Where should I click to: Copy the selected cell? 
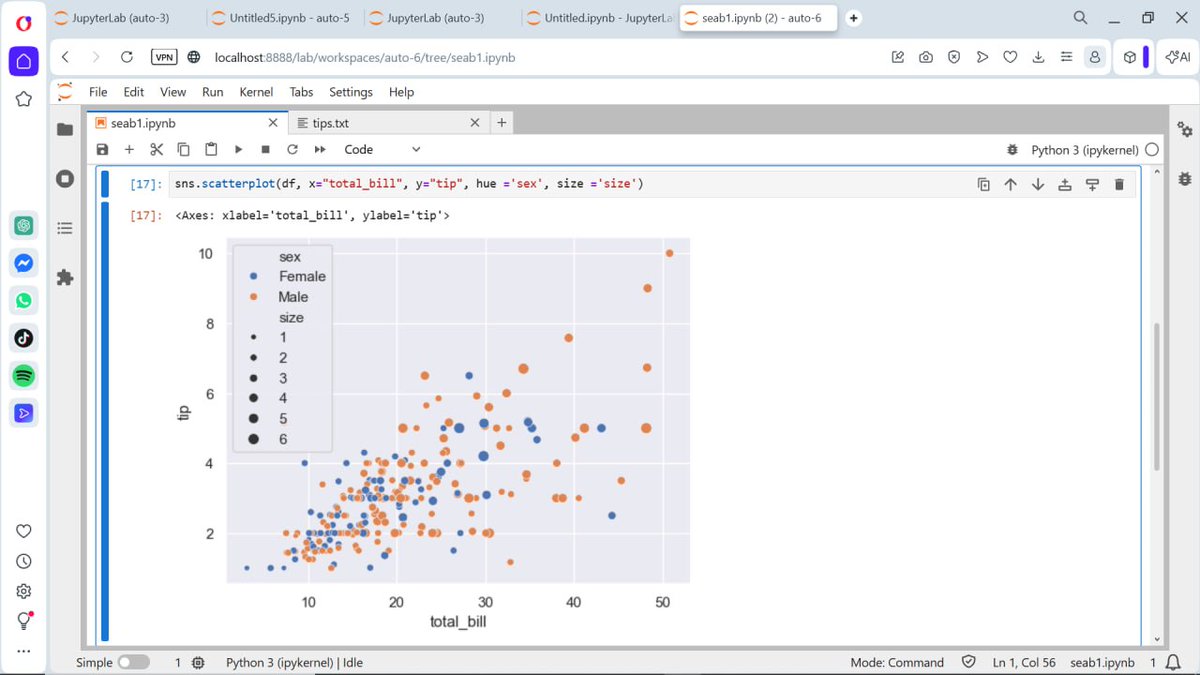click(x=183, y=149)
